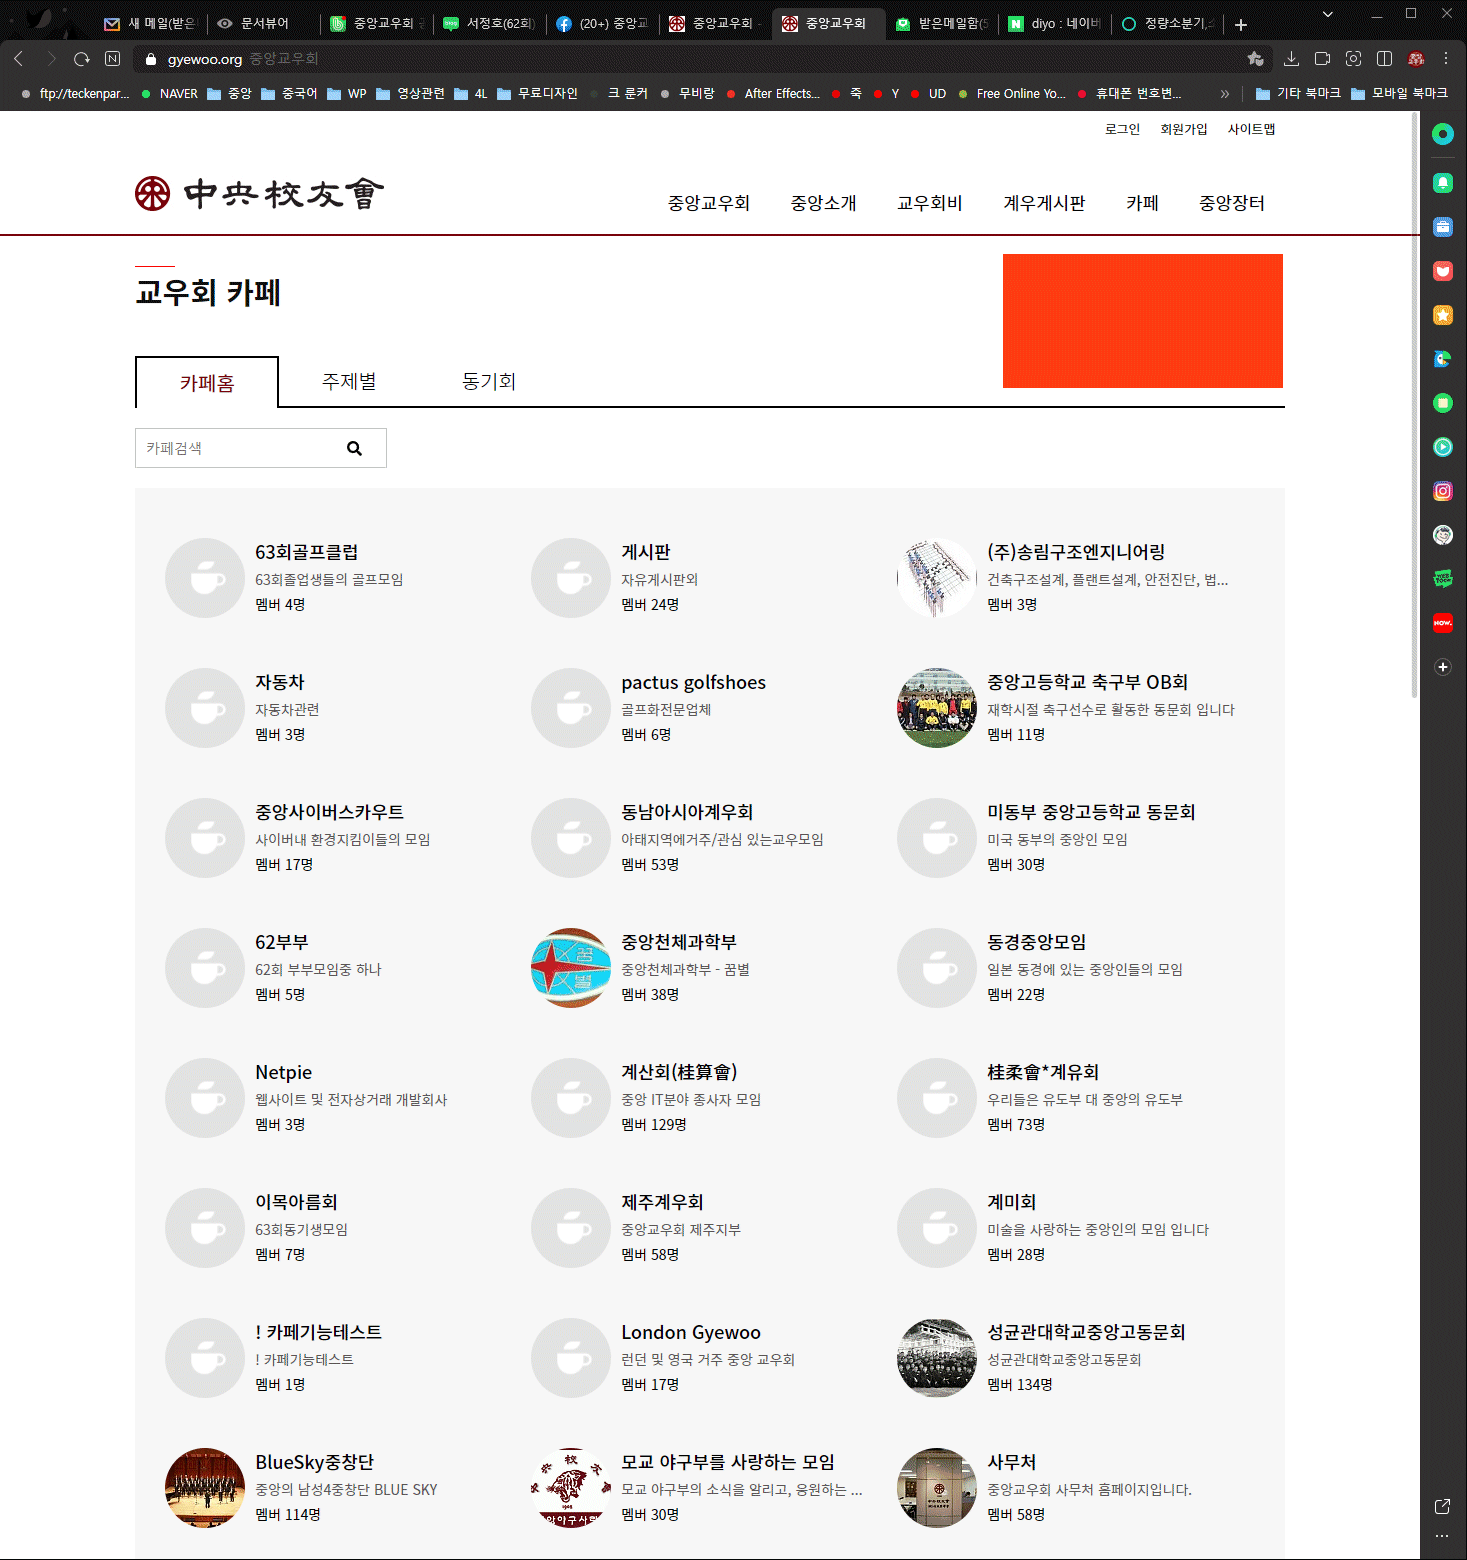Click the orange-red banner box
This screenshot has width=1467, height=1560.
coord(1142,321)
